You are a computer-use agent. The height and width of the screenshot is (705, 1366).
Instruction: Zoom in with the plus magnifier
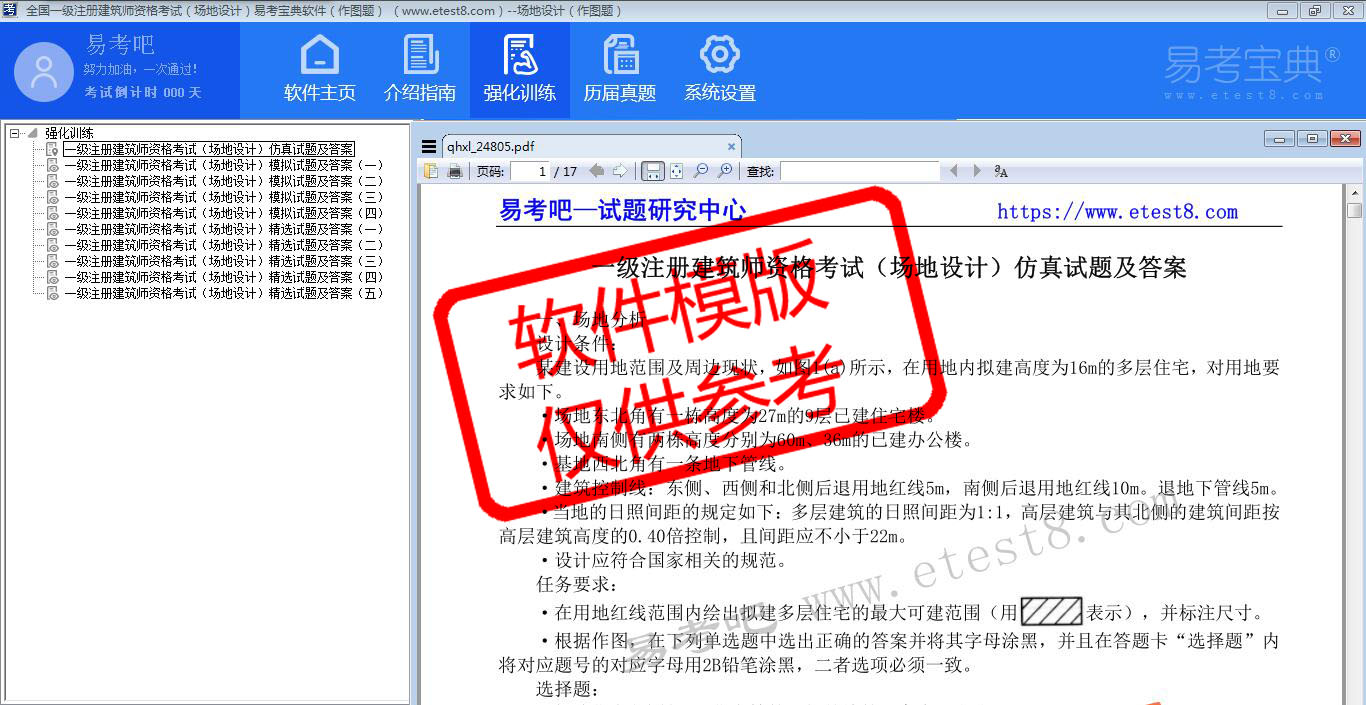(x=725, y=171)
